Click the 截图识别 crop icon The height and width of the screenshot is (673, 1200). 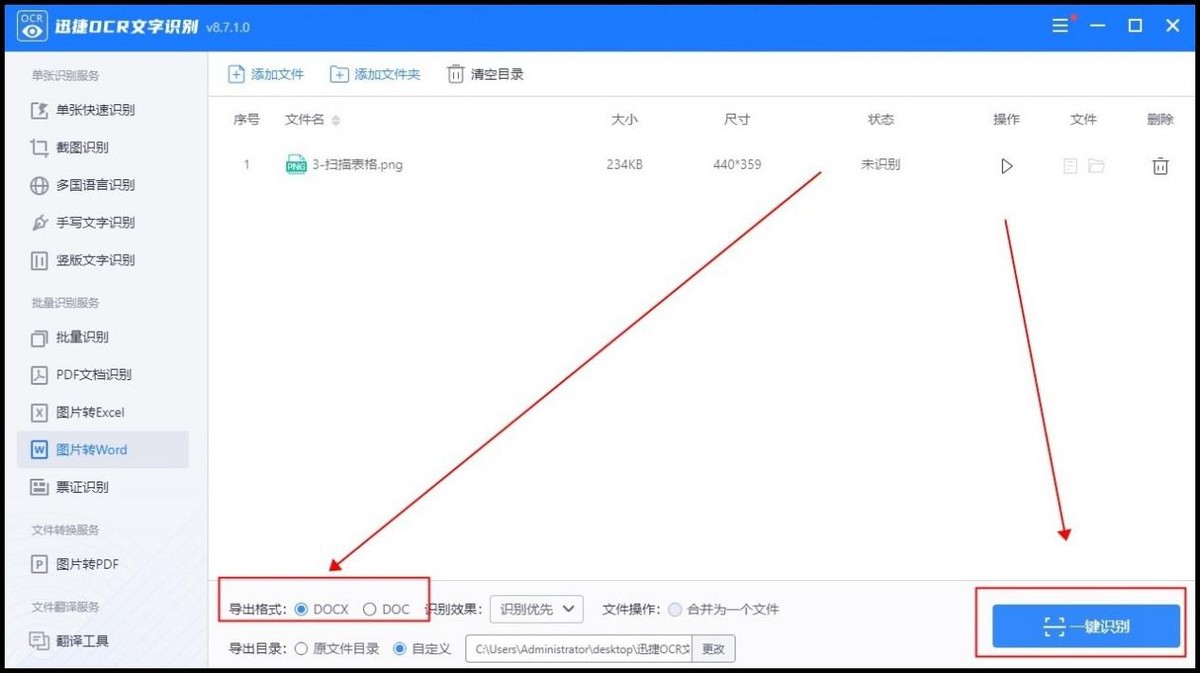[x=39, y=147]
